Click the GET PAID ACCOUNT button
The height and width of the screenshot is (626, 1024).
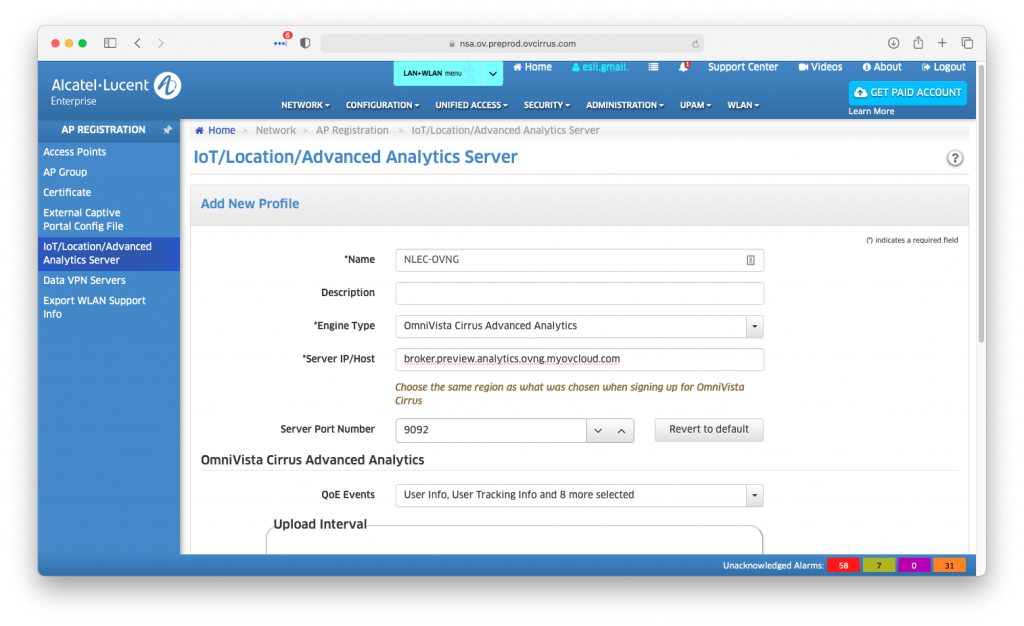[907, 92]
